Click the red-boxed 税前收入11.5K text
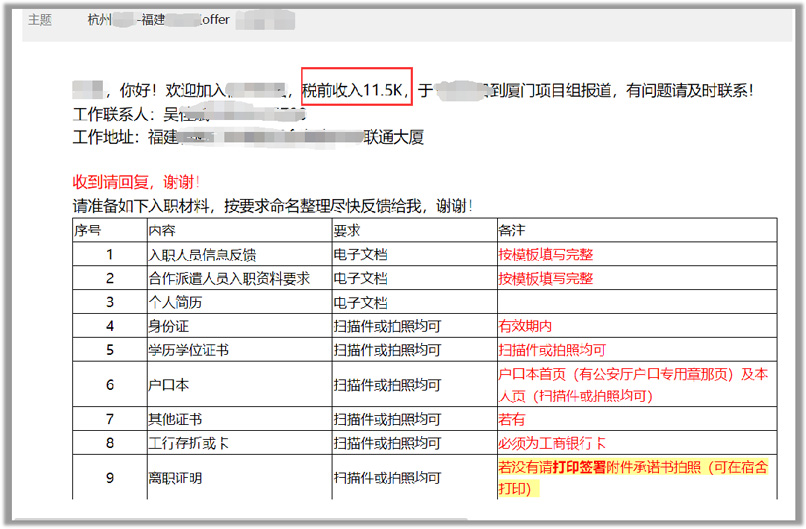 [x=355, y=91]
